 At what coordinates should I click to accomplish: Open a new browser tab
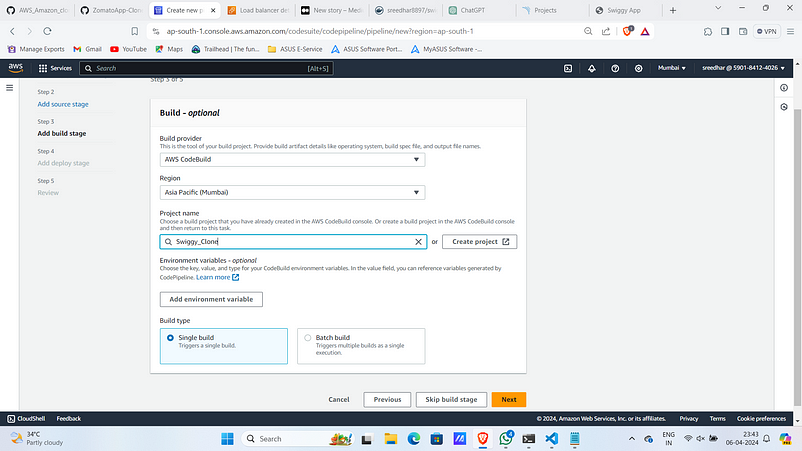tap(673, 10)
